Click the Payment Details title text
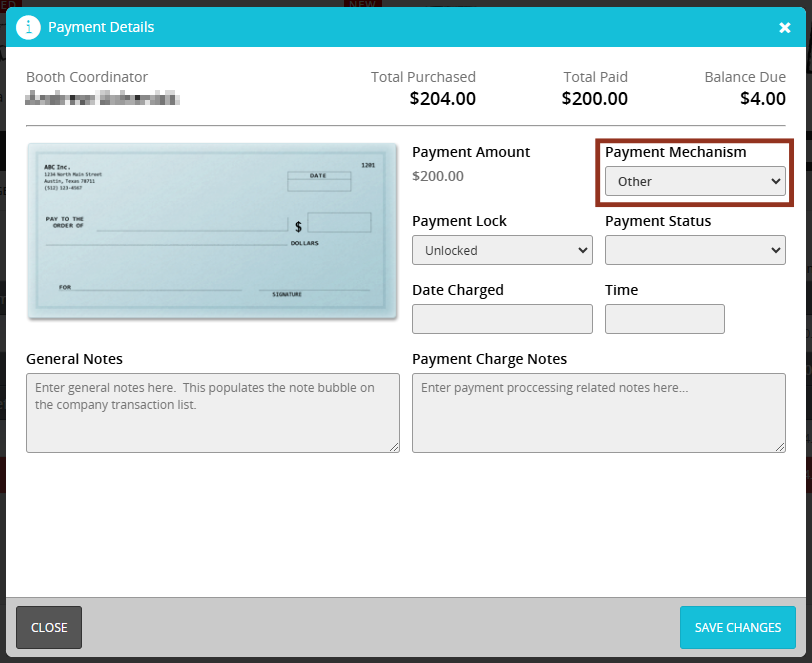Viewport: 812px width, 663px height. click(101, 27)
